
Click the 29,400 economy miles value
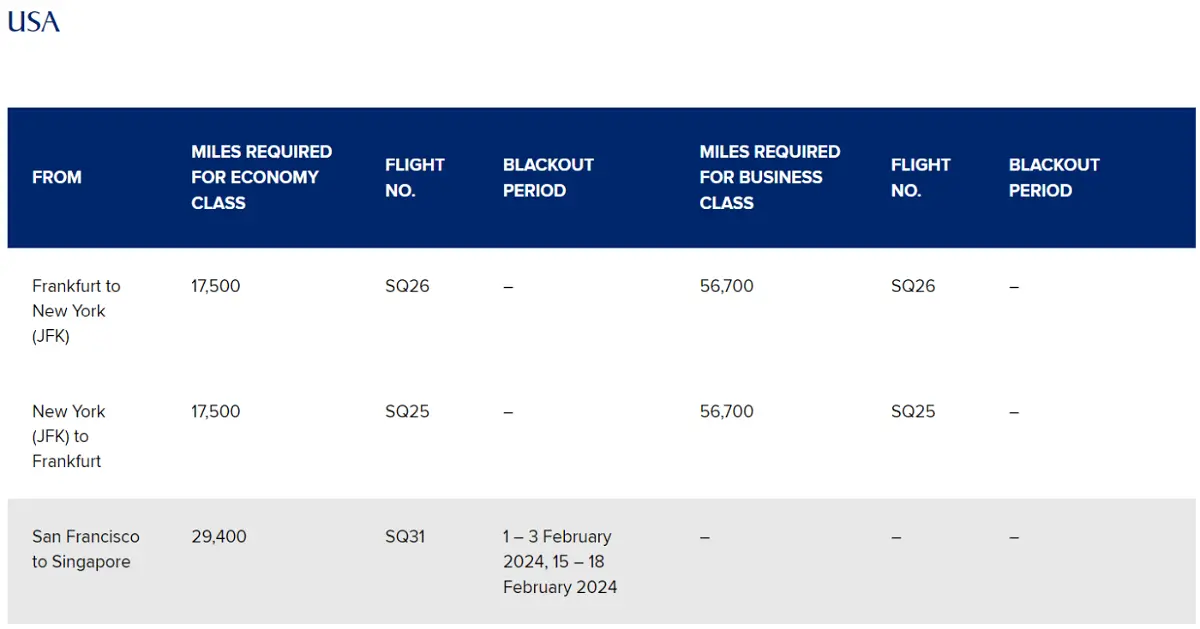click(216, 536)
